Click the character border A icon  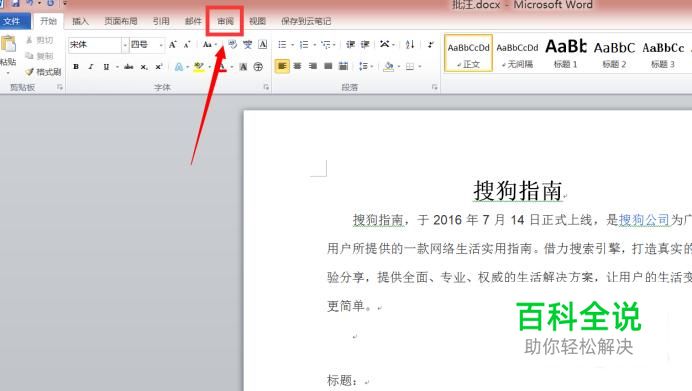click(263, 44)
